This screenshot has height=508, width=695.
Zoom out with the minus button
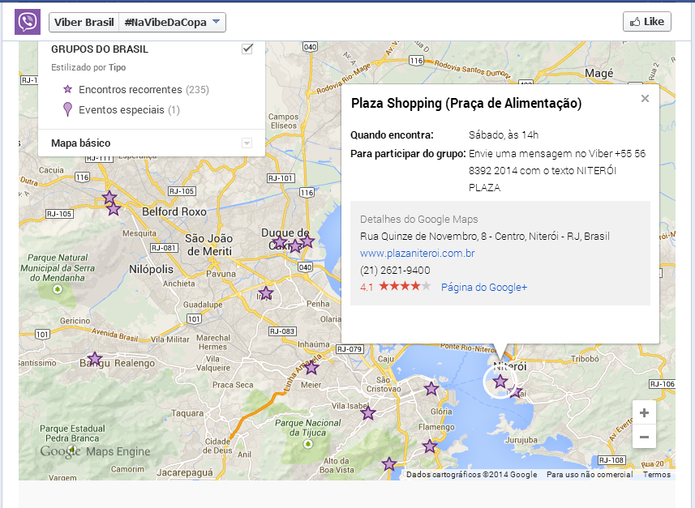[644, 437]
